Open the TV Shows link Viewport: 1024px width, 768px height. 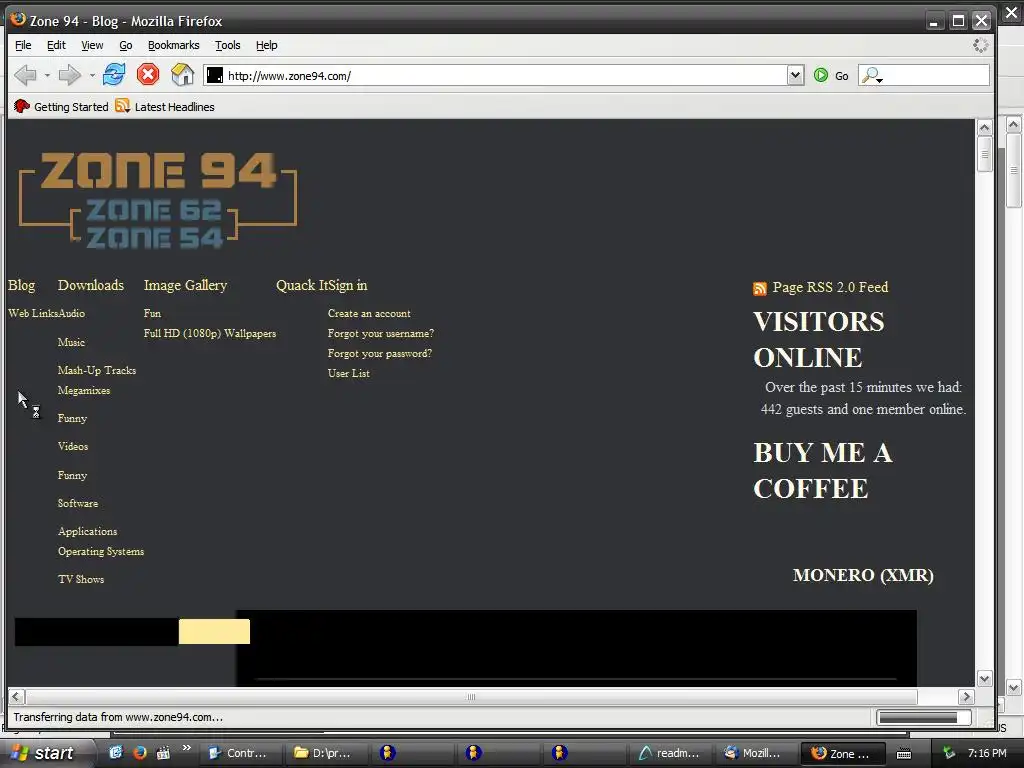click(81, 579)
